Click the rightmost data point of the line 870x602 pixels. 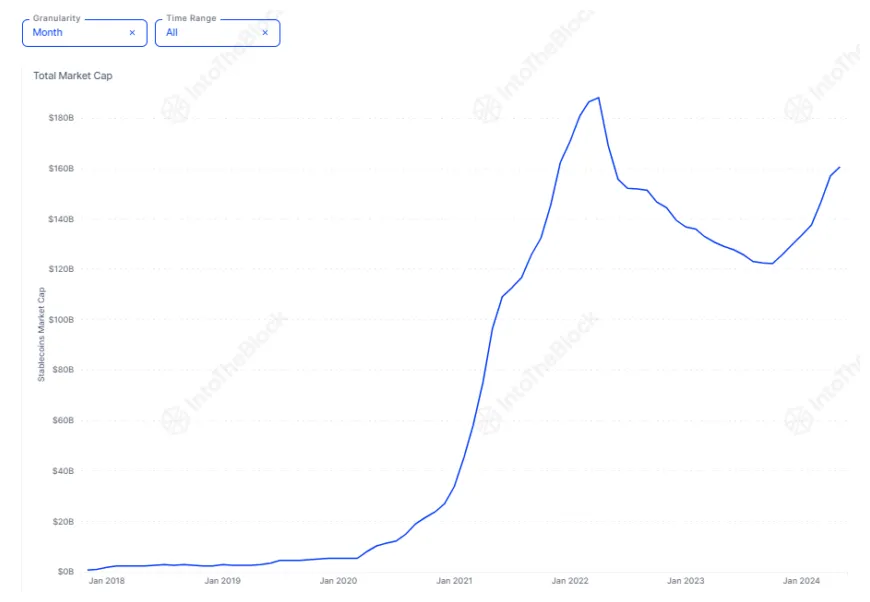point(840,166)
